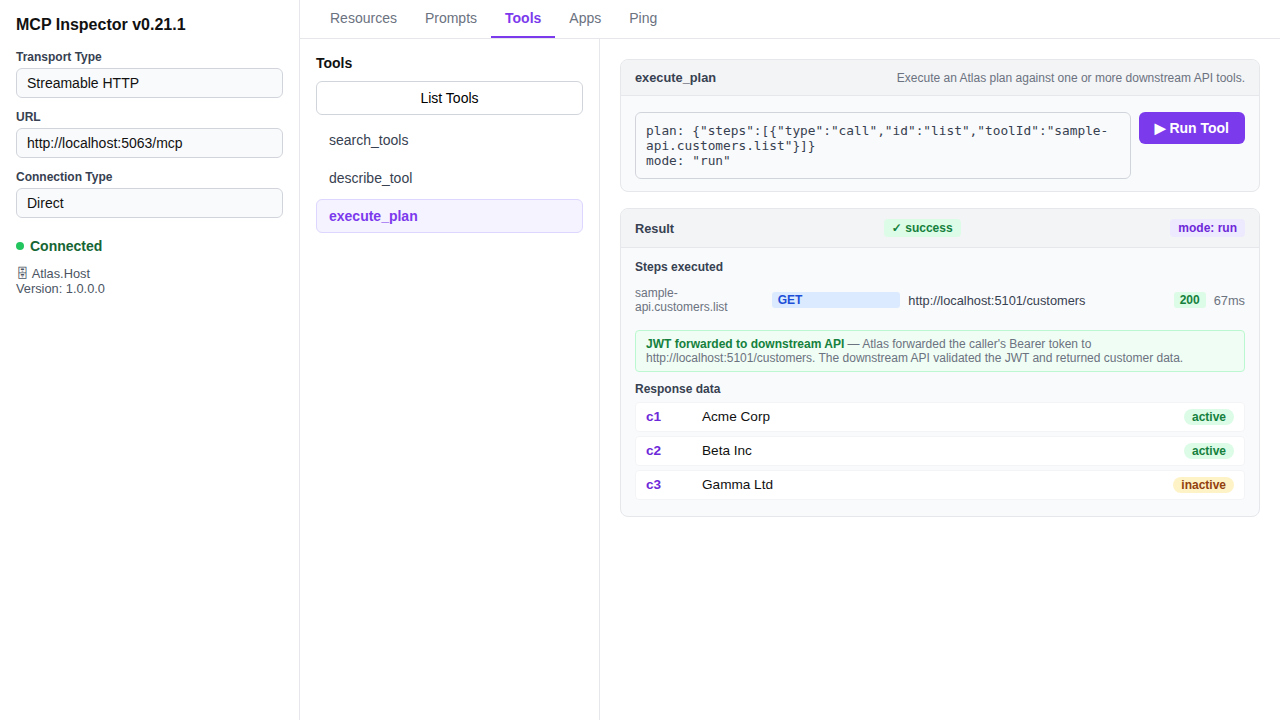Click the server icon beside Atlas.Host
This screenshot has width=1280, height=720.
(x=22, y=272)
